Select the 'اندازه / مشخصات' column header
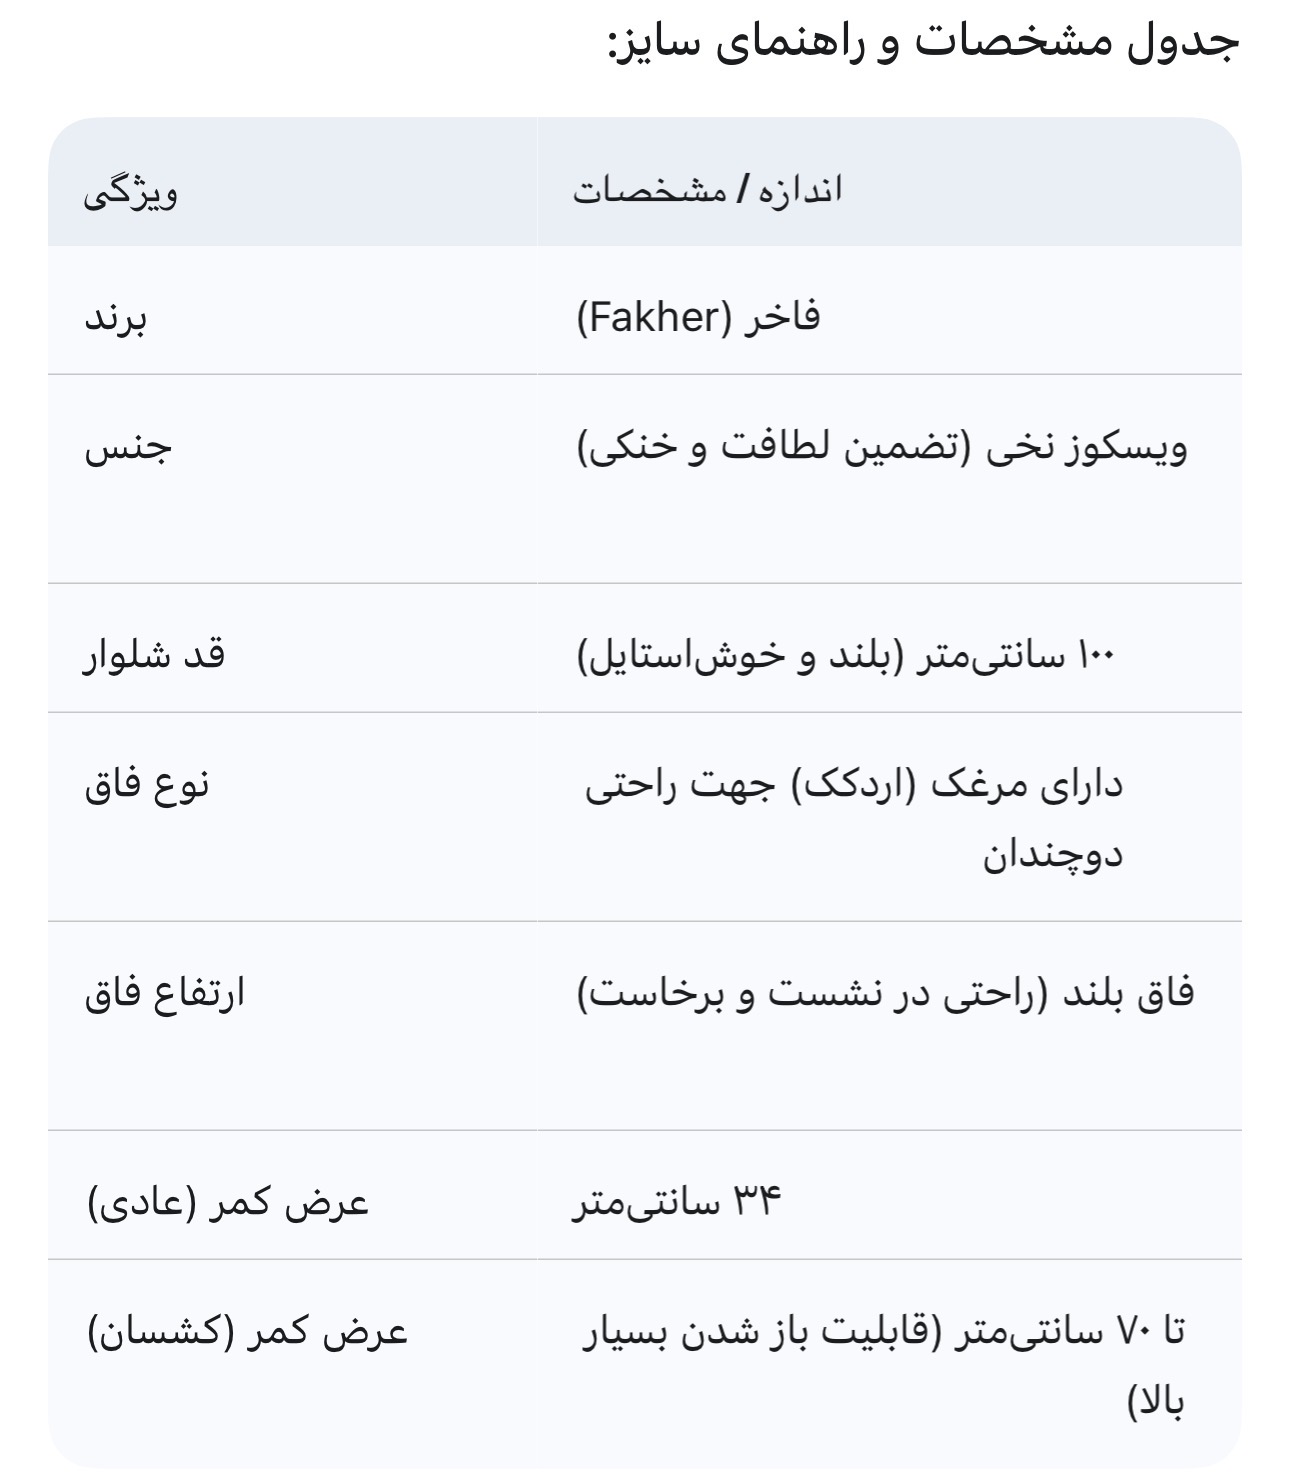 click(x=708, y=190)
